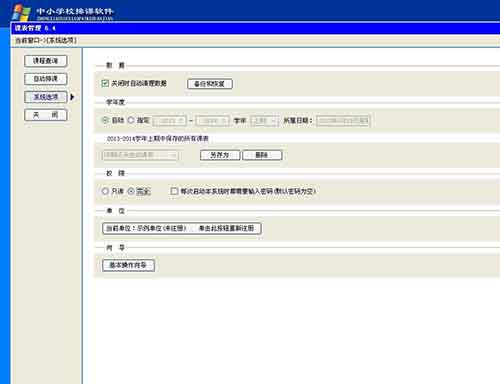
Task: Toggle the 关闭时自动清理数据 checkbox
Action: (105, 83)
